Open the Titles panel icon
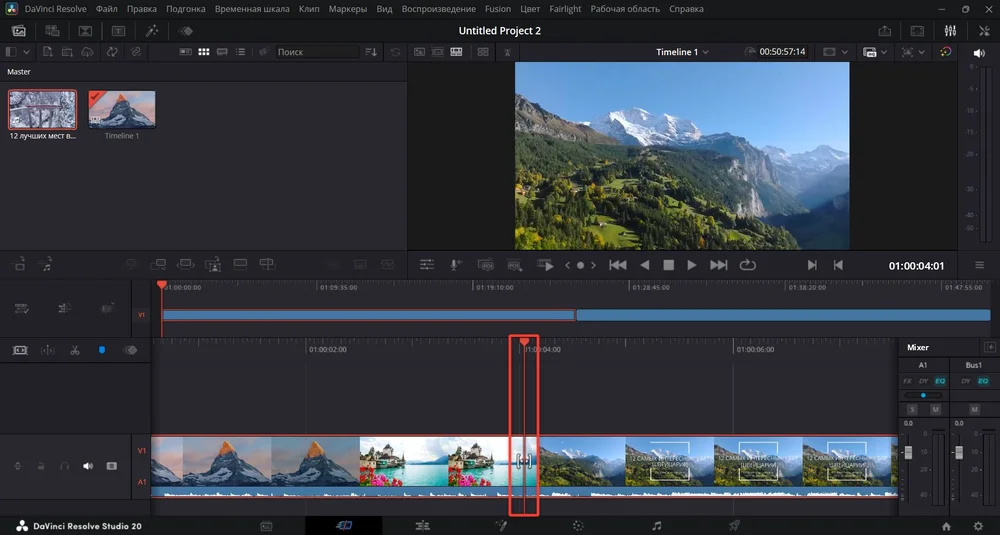Viewport: 1000px width, 535px height. click(118, 31)
